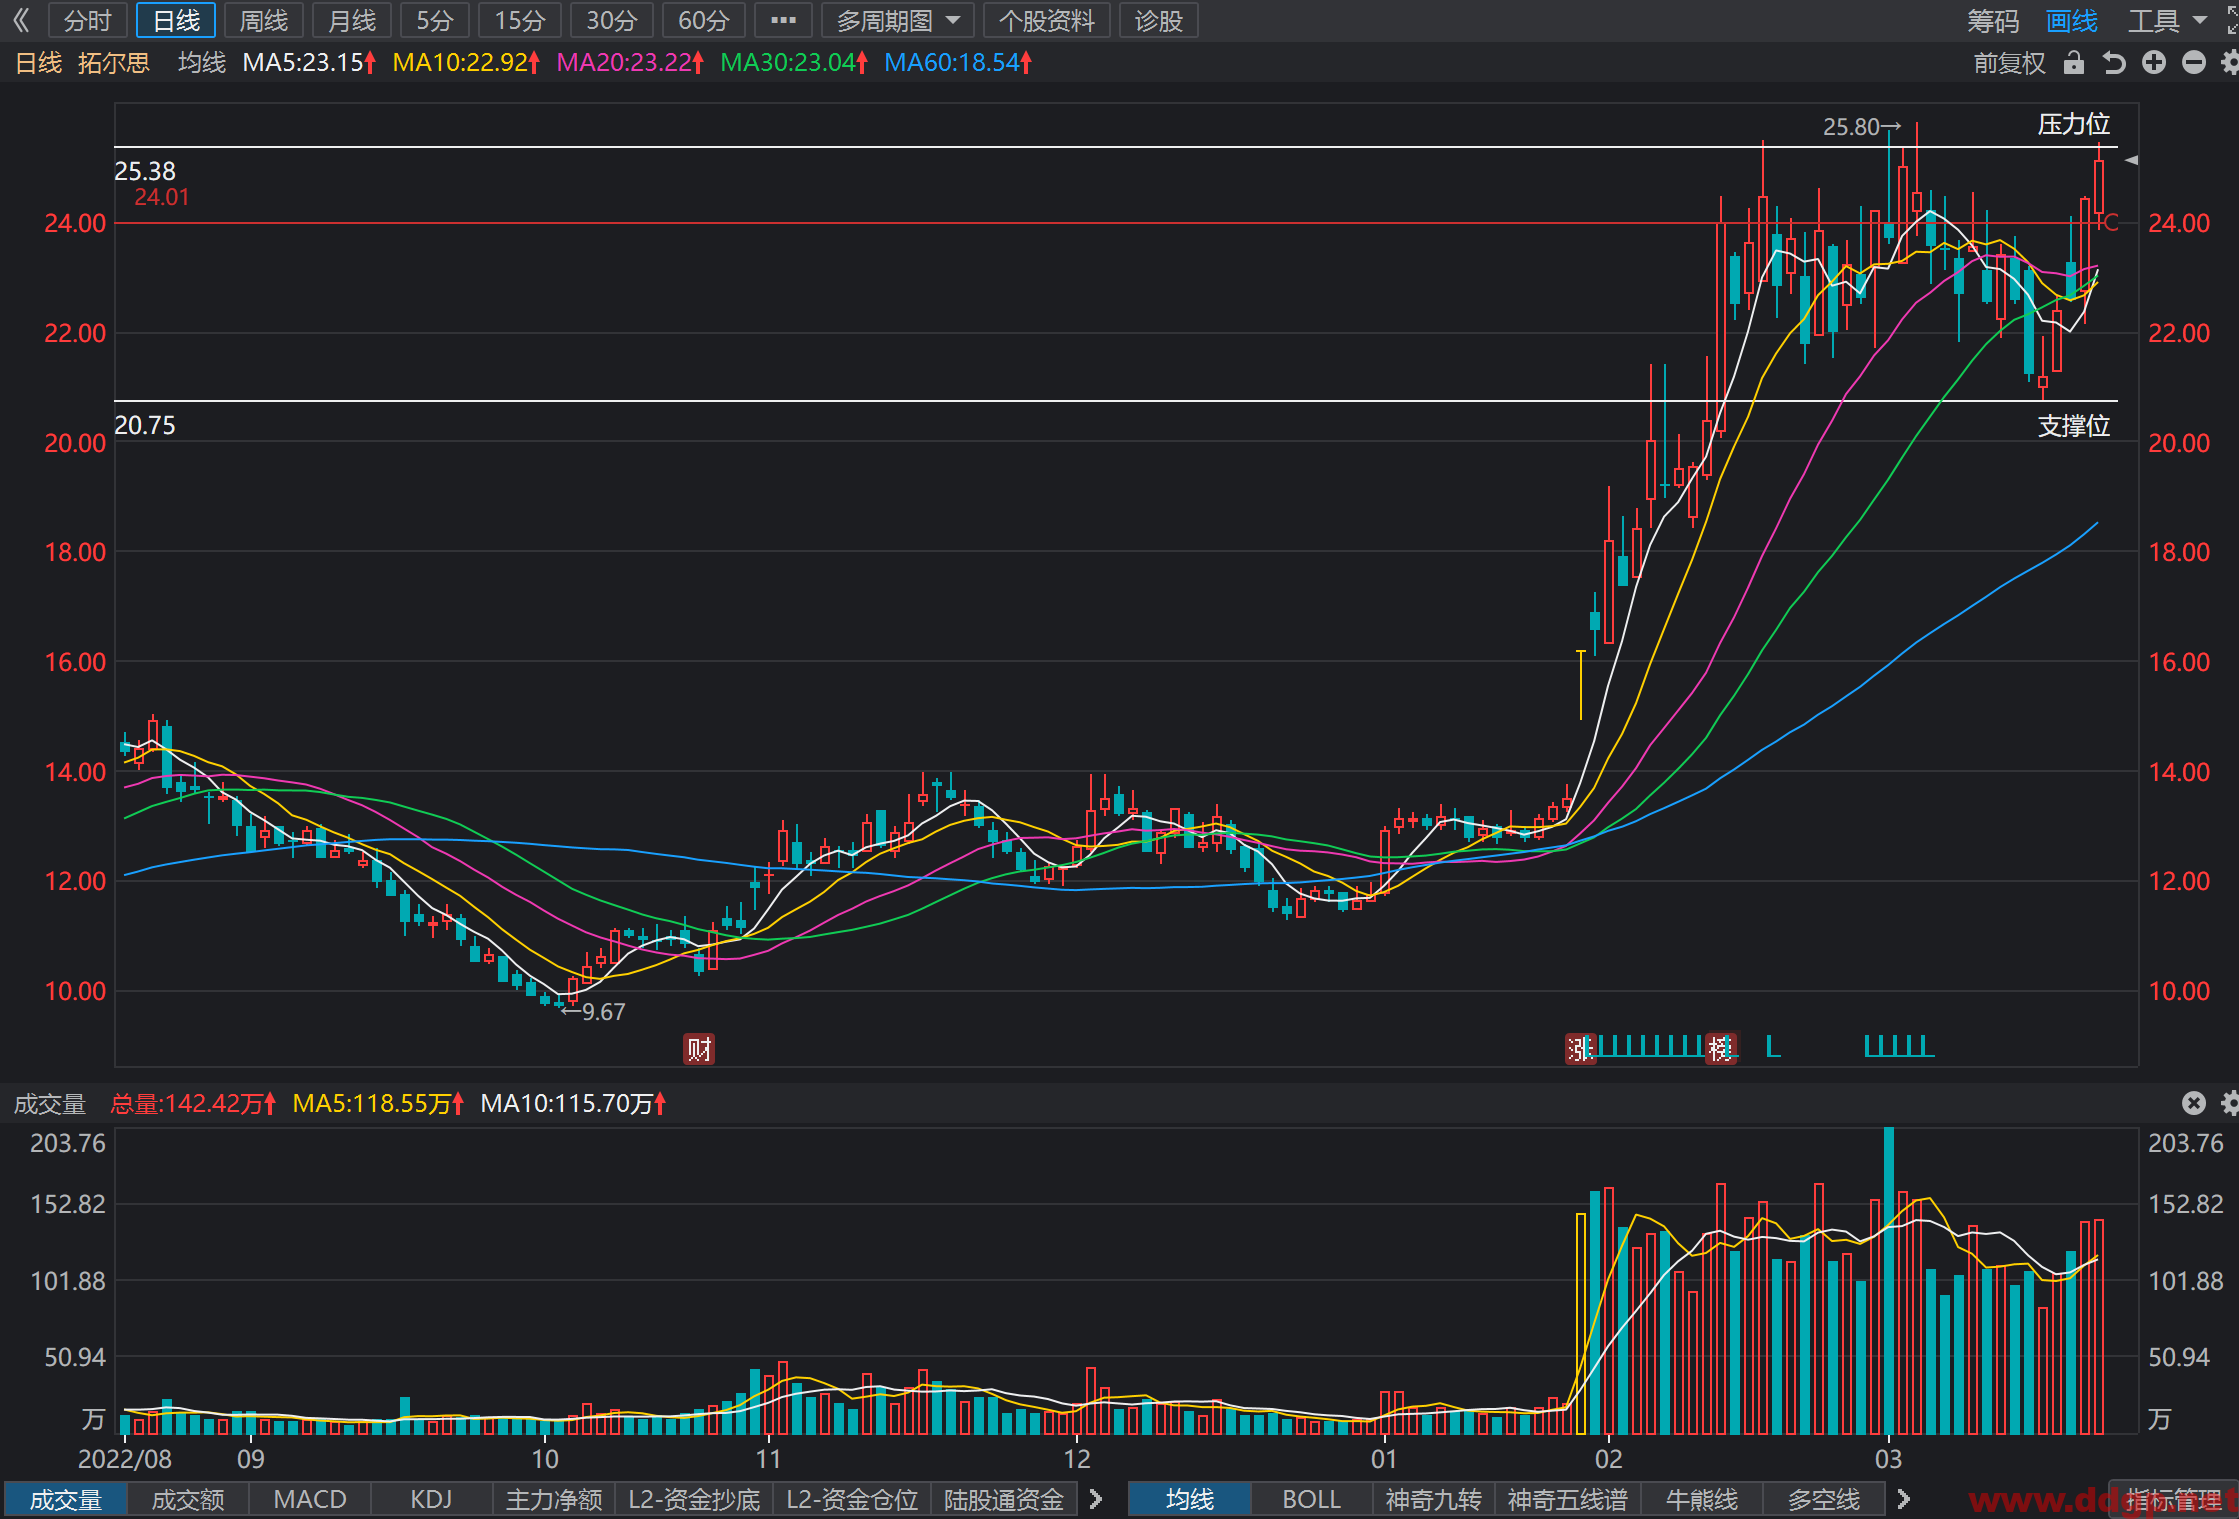This screenshot has width=2239, height=1519.
Task: Select the 陆股通资金 indicator tab
Action: pos(1004,1499)
